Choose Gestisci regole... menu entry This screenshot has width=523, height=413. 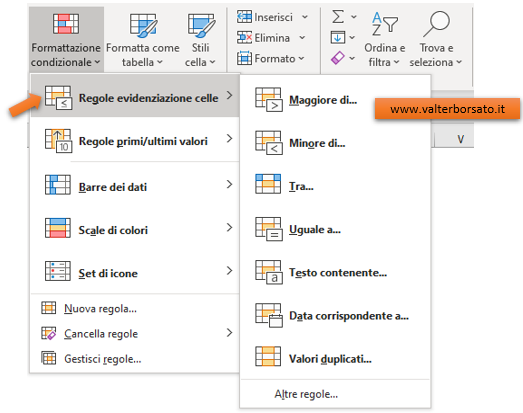tap(135, 359)
